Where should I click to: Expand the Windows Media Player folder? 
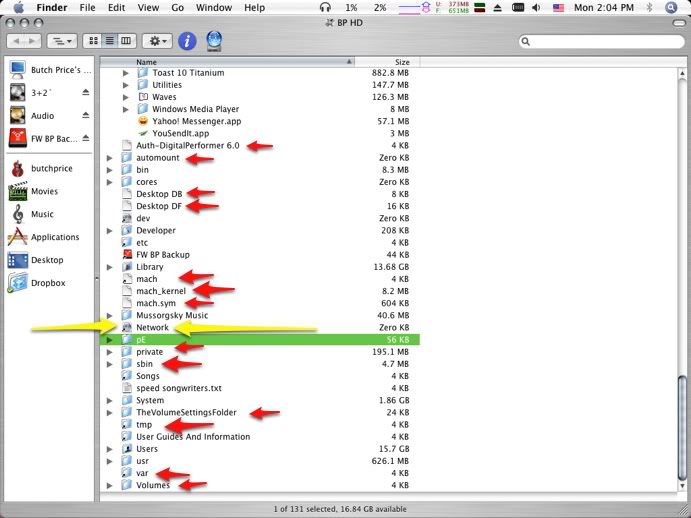pyautogui.click(x=126, y=109)
